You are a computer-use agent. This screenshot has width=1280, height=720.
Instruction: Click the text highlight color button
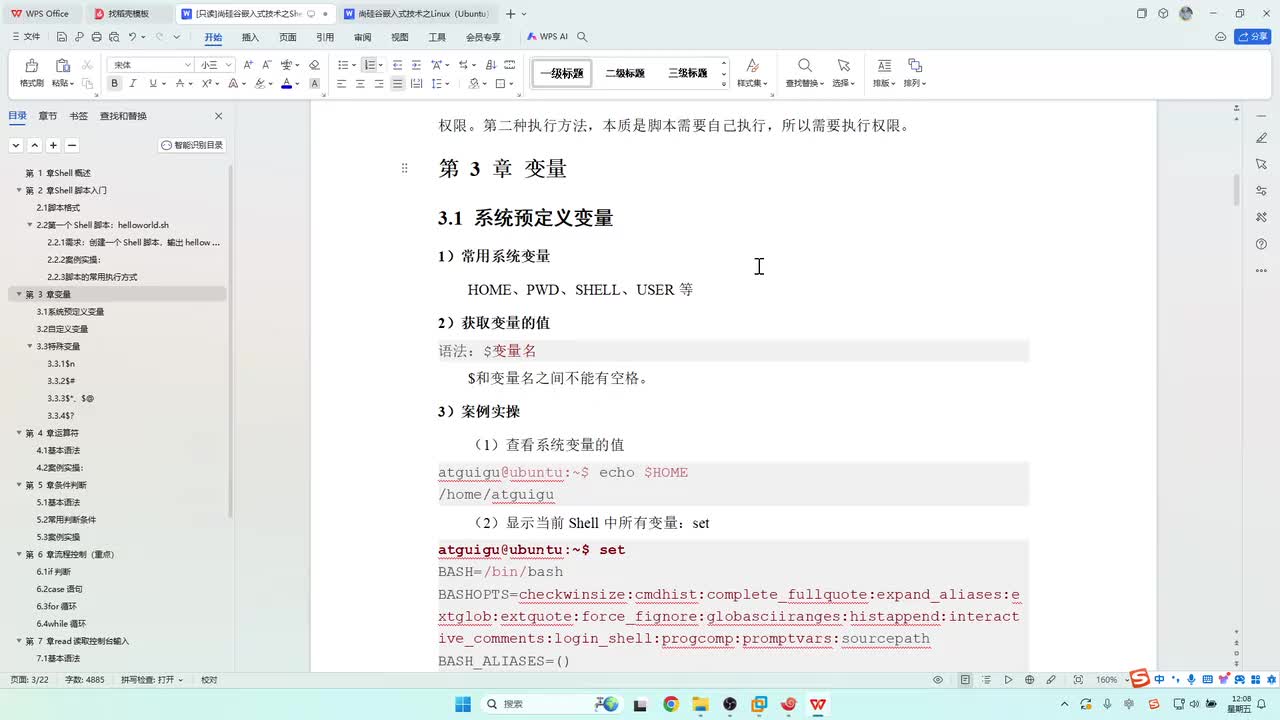point(259,84)
